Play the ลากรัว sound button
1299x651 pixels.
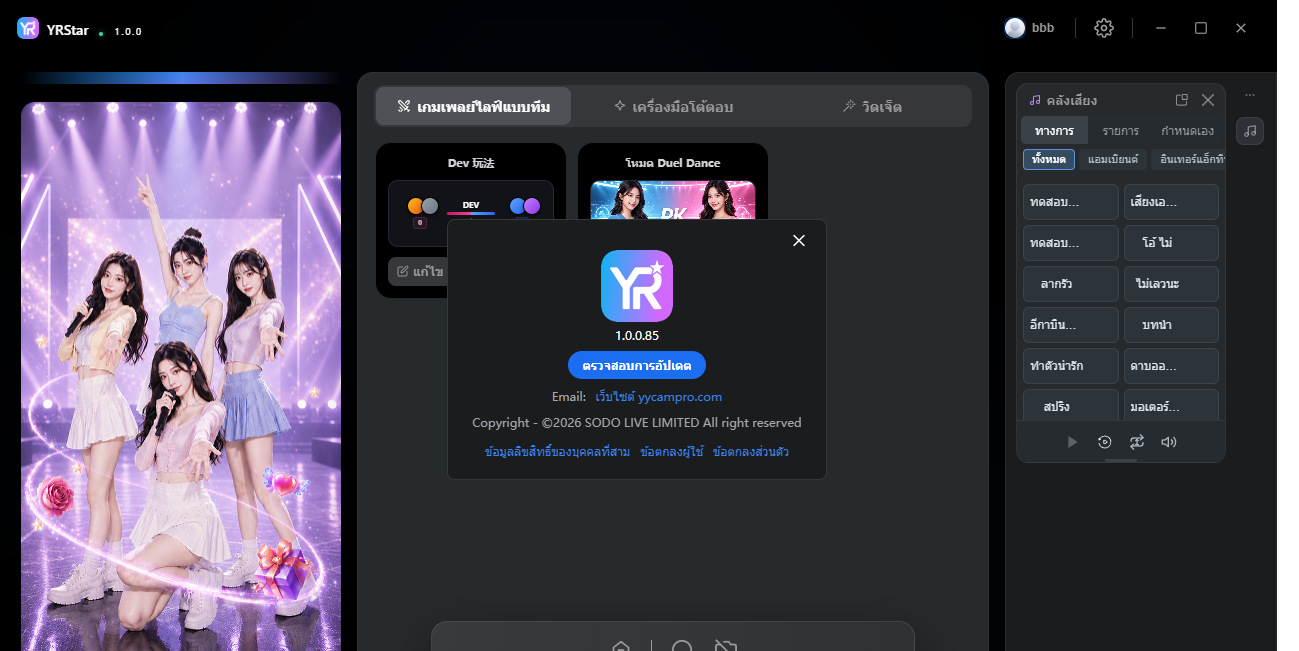1071,284
